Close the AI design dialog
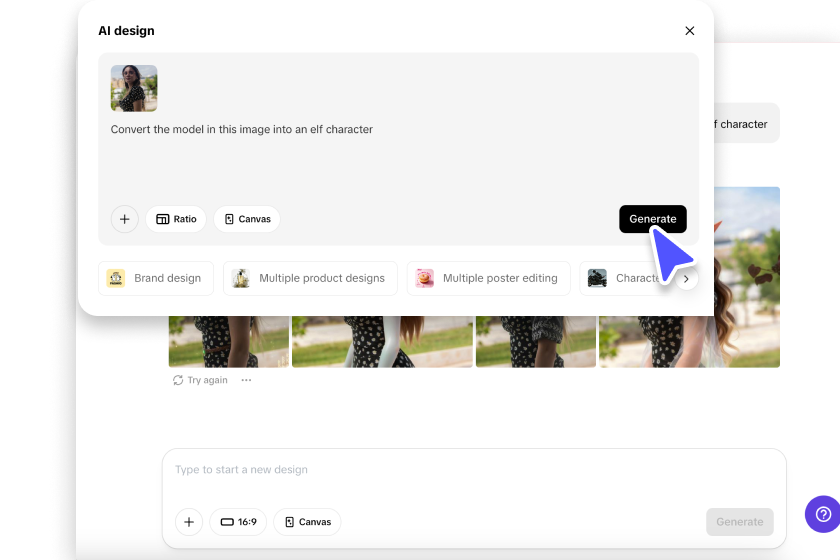The image size is (840, 560). [x=689, y=31]
